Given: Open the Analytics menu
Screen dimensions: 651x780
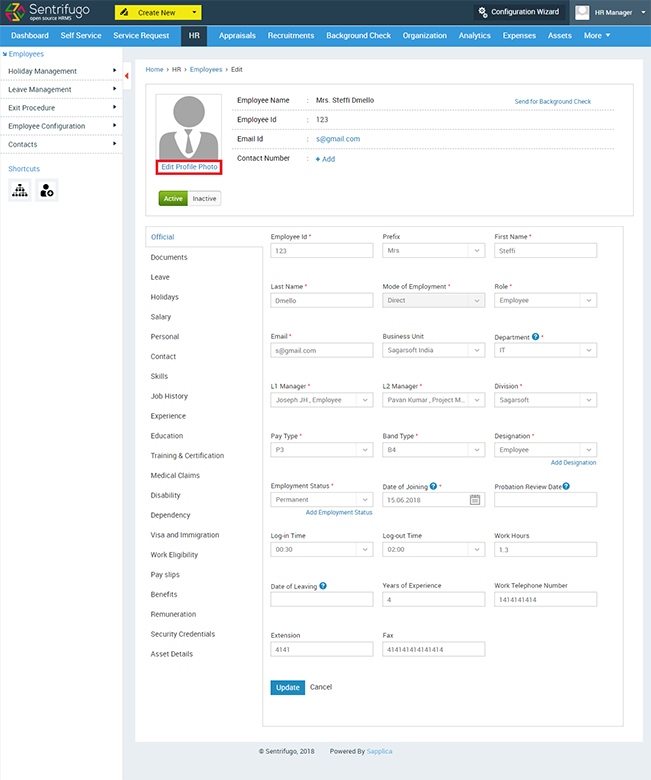Looking at the screenshot, I should [474, 35].
